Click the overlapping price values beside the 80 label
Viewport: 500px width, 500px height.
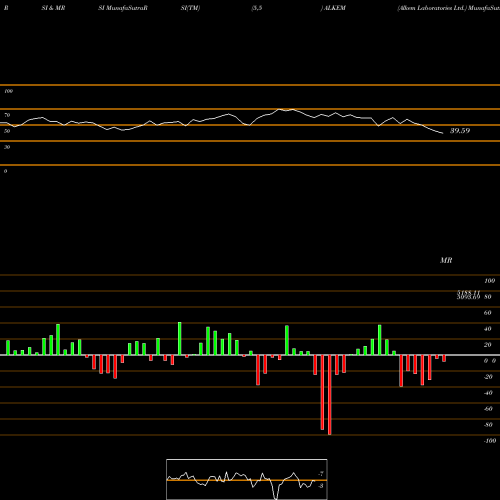click(x=468, y=295)
